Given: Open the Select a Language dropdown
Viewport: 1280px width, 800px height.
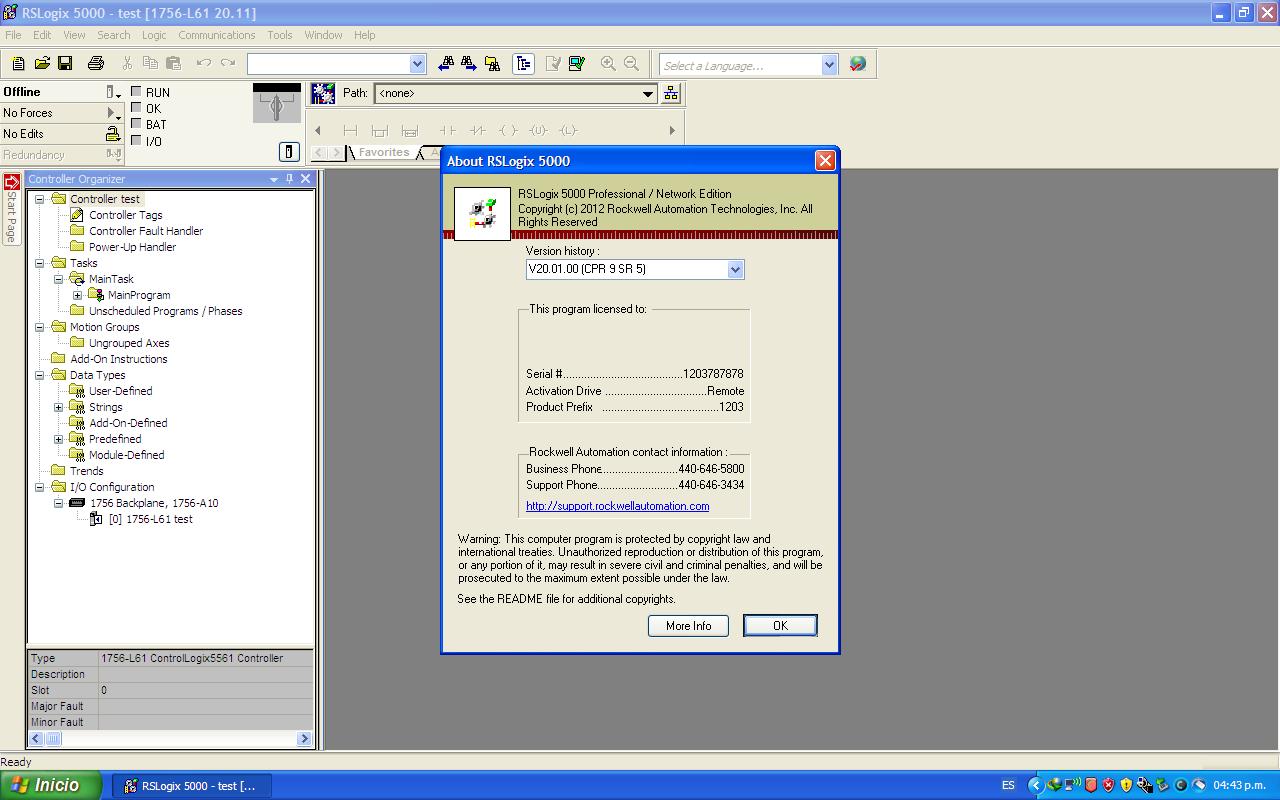Looking at the screenshot, I should pyautogui.click(x=829, y=64).
